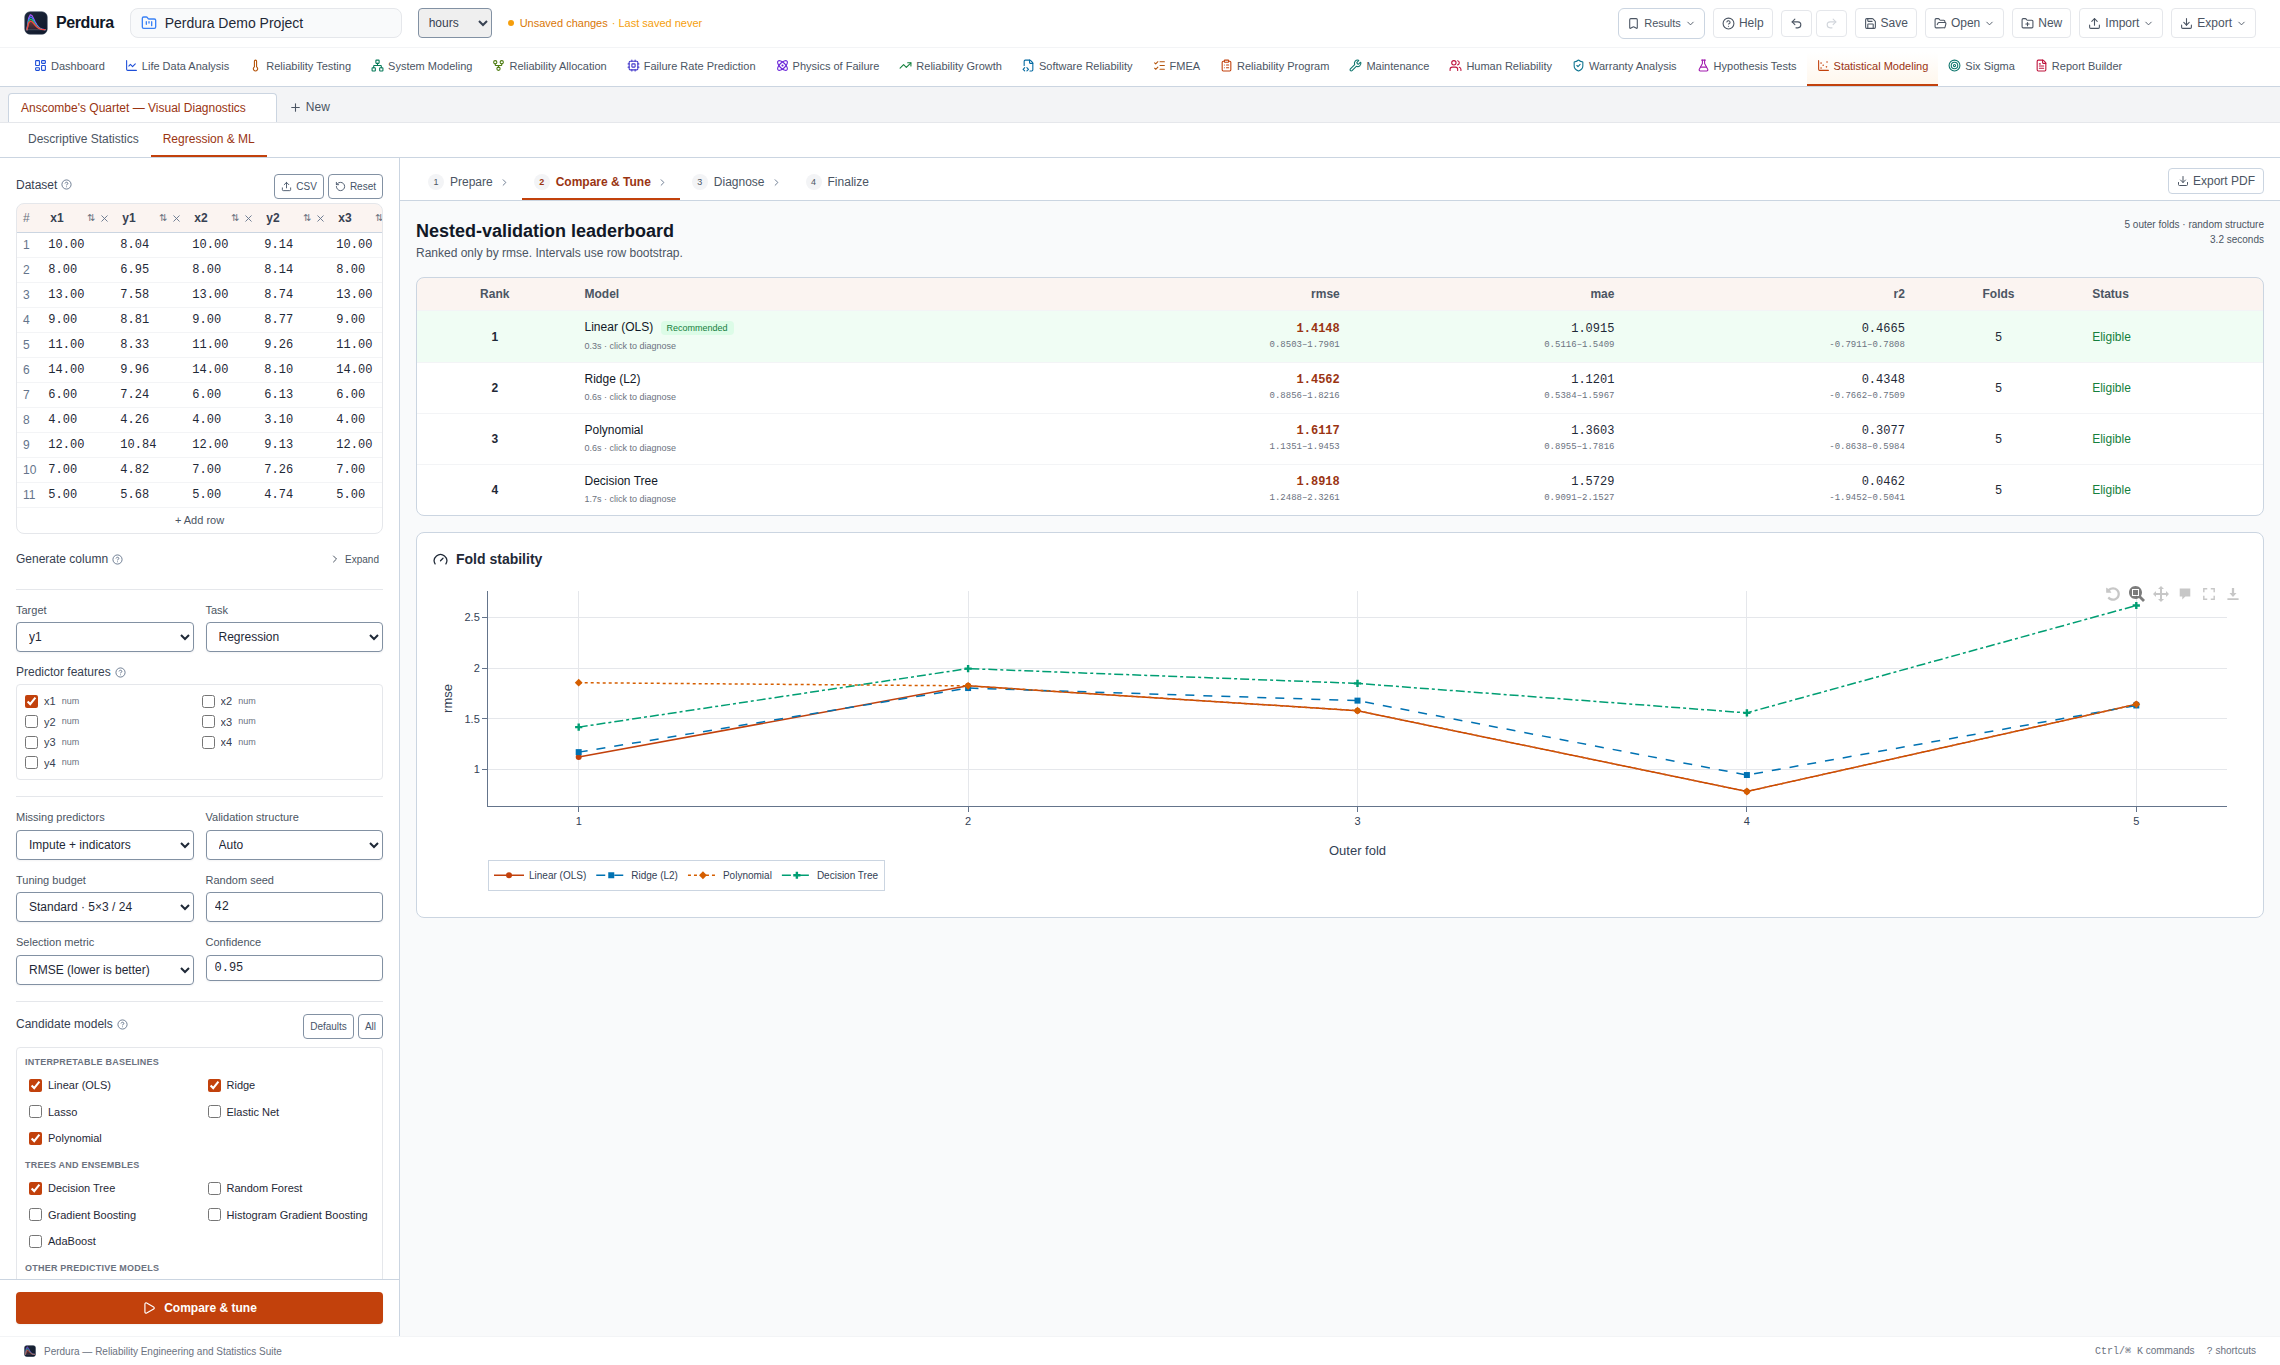Click the Export PDF button
Image resolution: width=2280 pixels, height=1365 pixels.
click(2216, 181)
